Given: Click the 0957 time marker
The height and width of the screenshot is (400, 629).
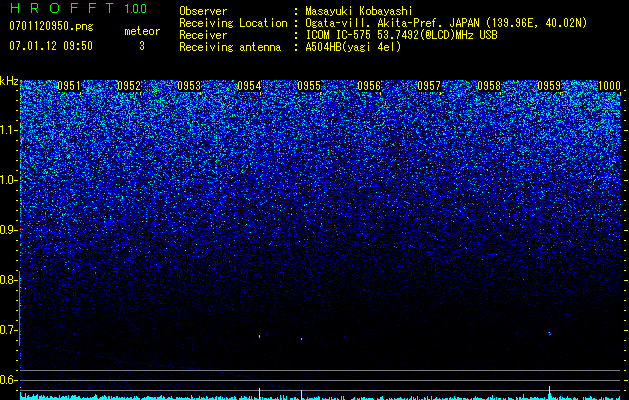Looking at the screenshot, I should (x=429, y=86).
